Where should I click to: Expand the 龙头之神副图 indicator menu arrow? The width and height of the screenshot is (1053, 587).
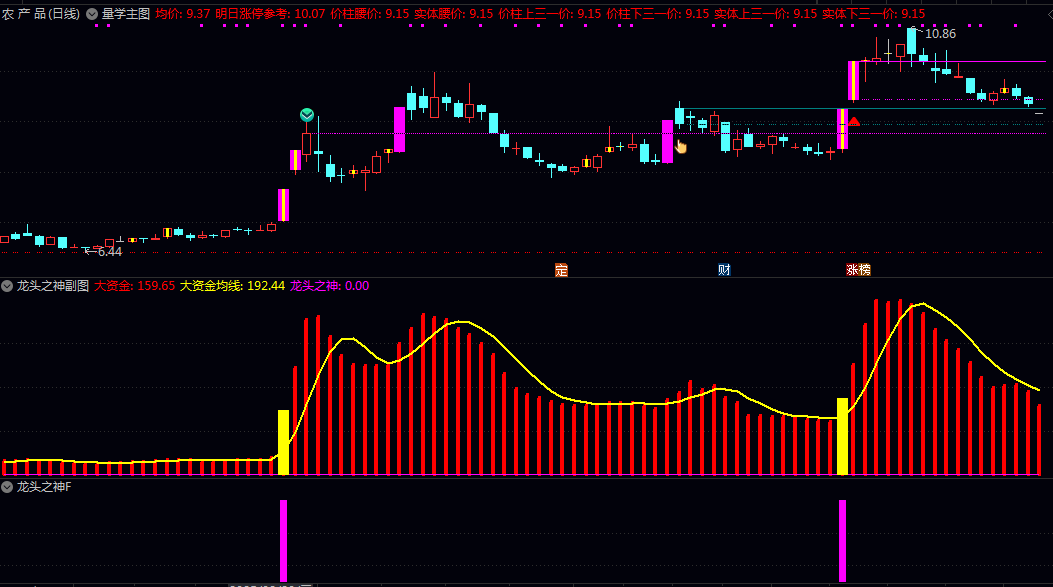(x=7, y=286)
